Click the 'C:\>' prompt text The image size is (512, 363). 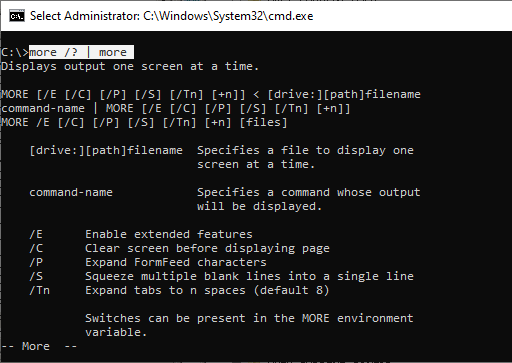pyautogui.click(x=15, y=52)
